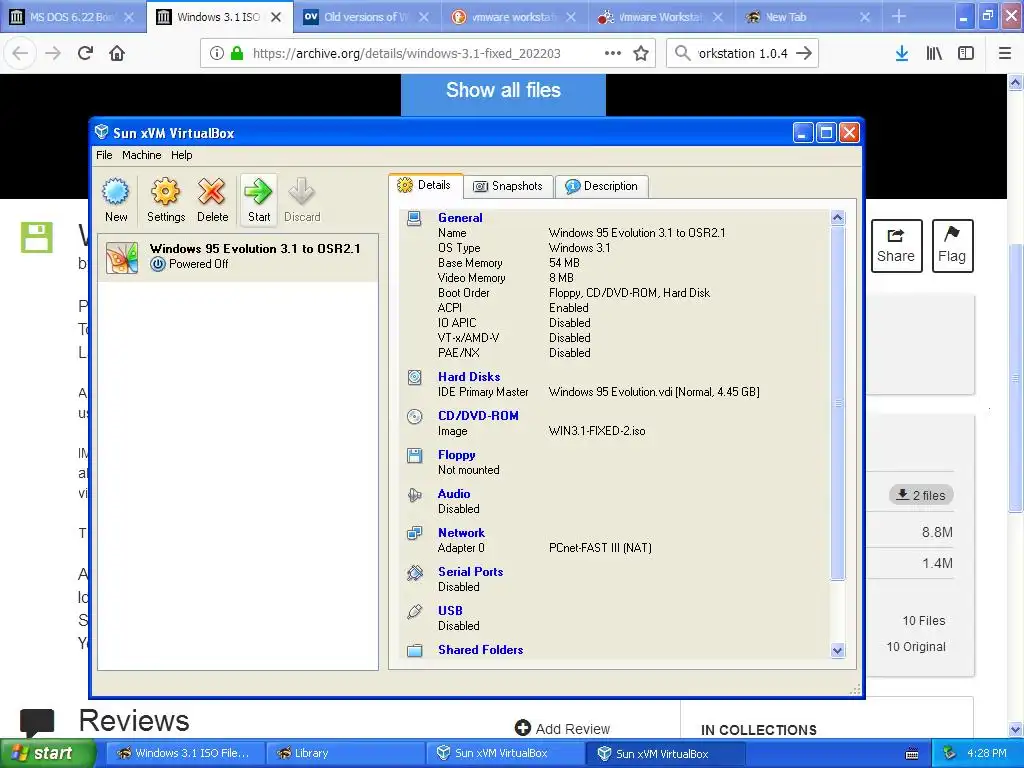1024x768 pixels.
Task: Open the Description tab
Action: pyautogui.click(x=601, y=186)
